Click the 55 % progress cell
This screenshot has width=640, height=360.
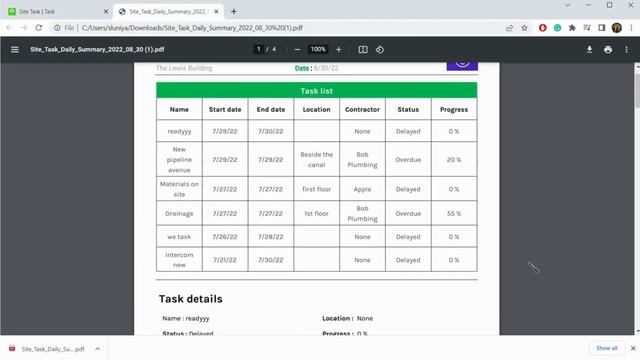(454, 213)
